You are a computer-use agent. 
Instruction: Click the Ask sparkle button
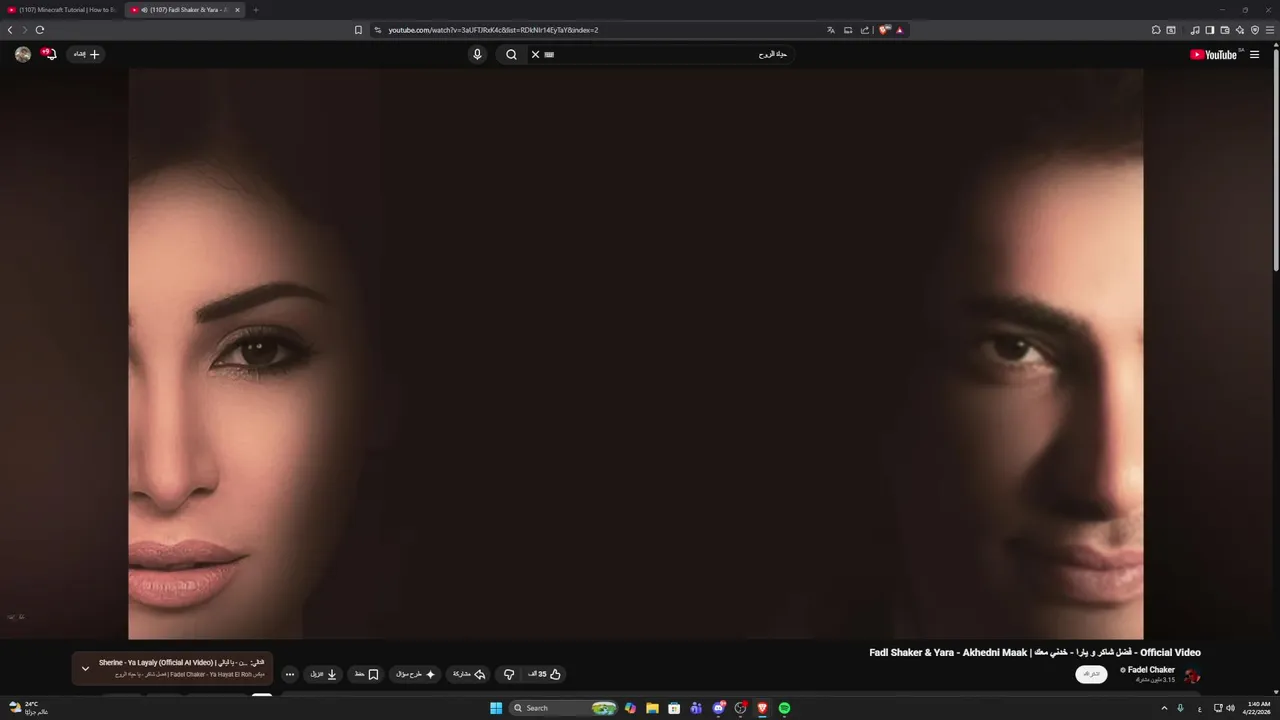[416, 674]
